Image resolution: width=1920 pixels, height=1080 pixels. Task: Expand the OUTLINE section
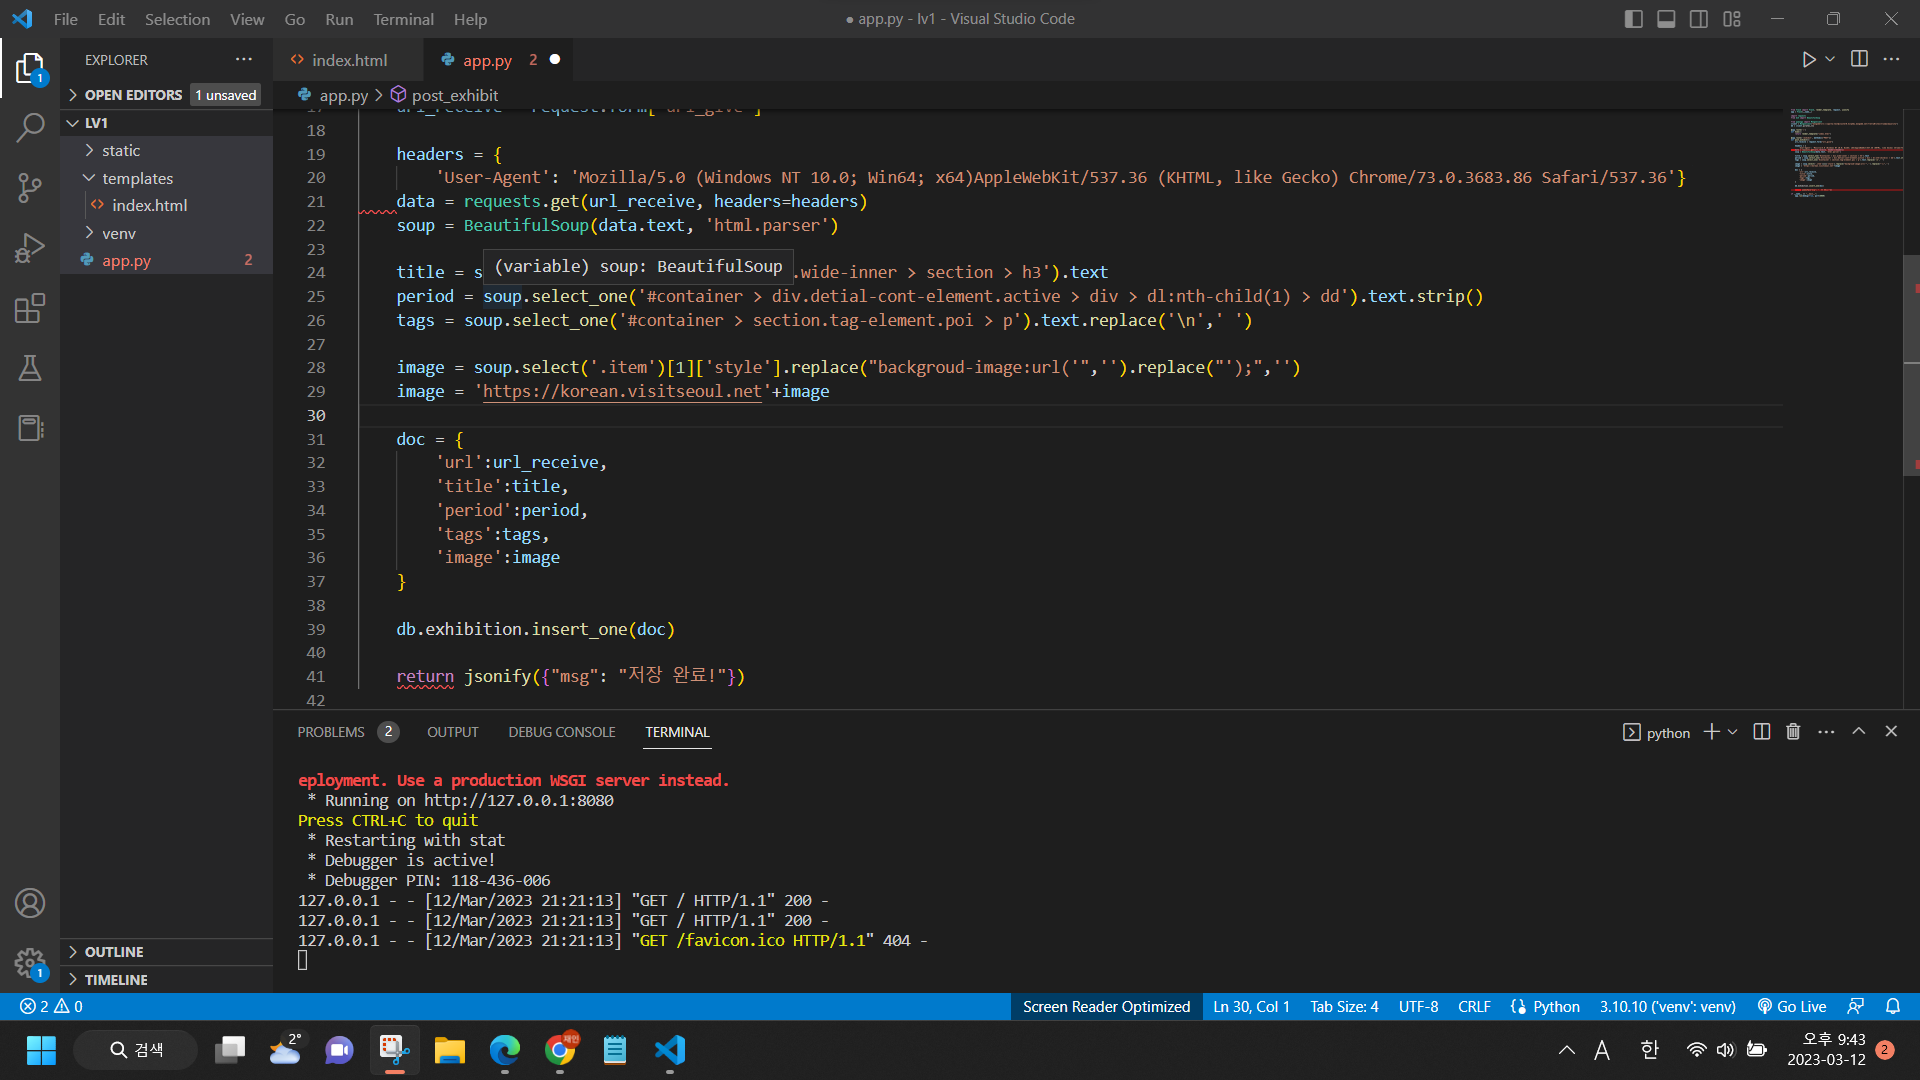pyautogui.click(x=166, y=952)
